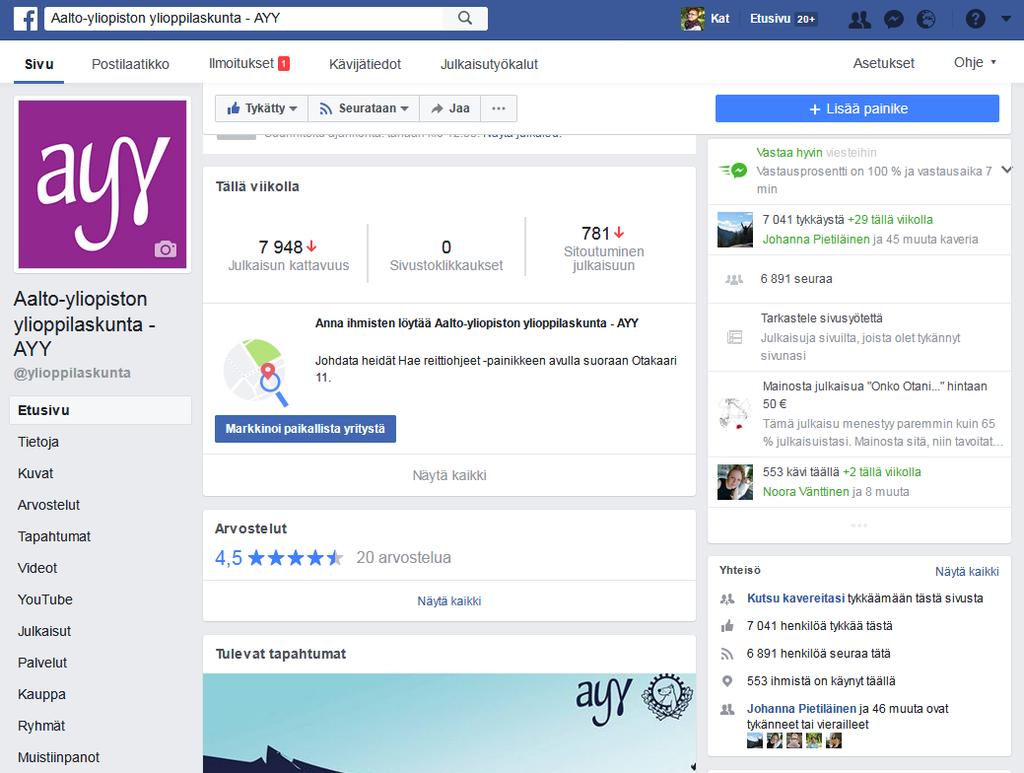Click Tarkastele sivusyötettä link
This screenshot has height=773, width=1024.
point(822,318)
